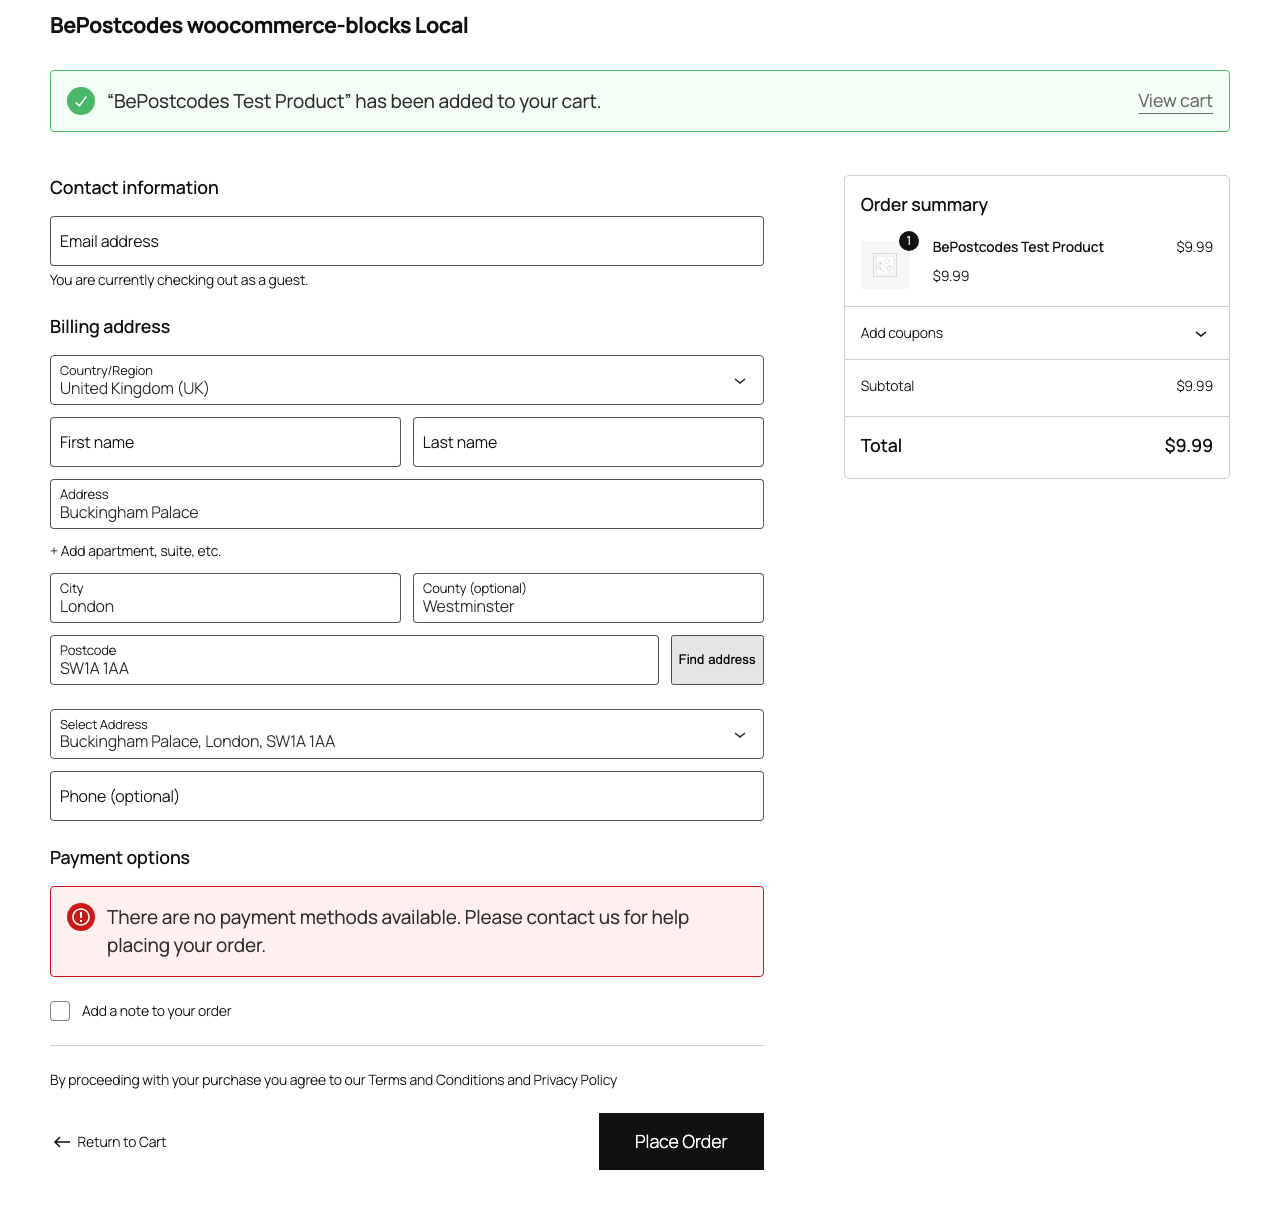Screen dimensions: 1280x1222
Task: Click the BePostcodes Test Product name in order summary
Action: point(1018,247)
